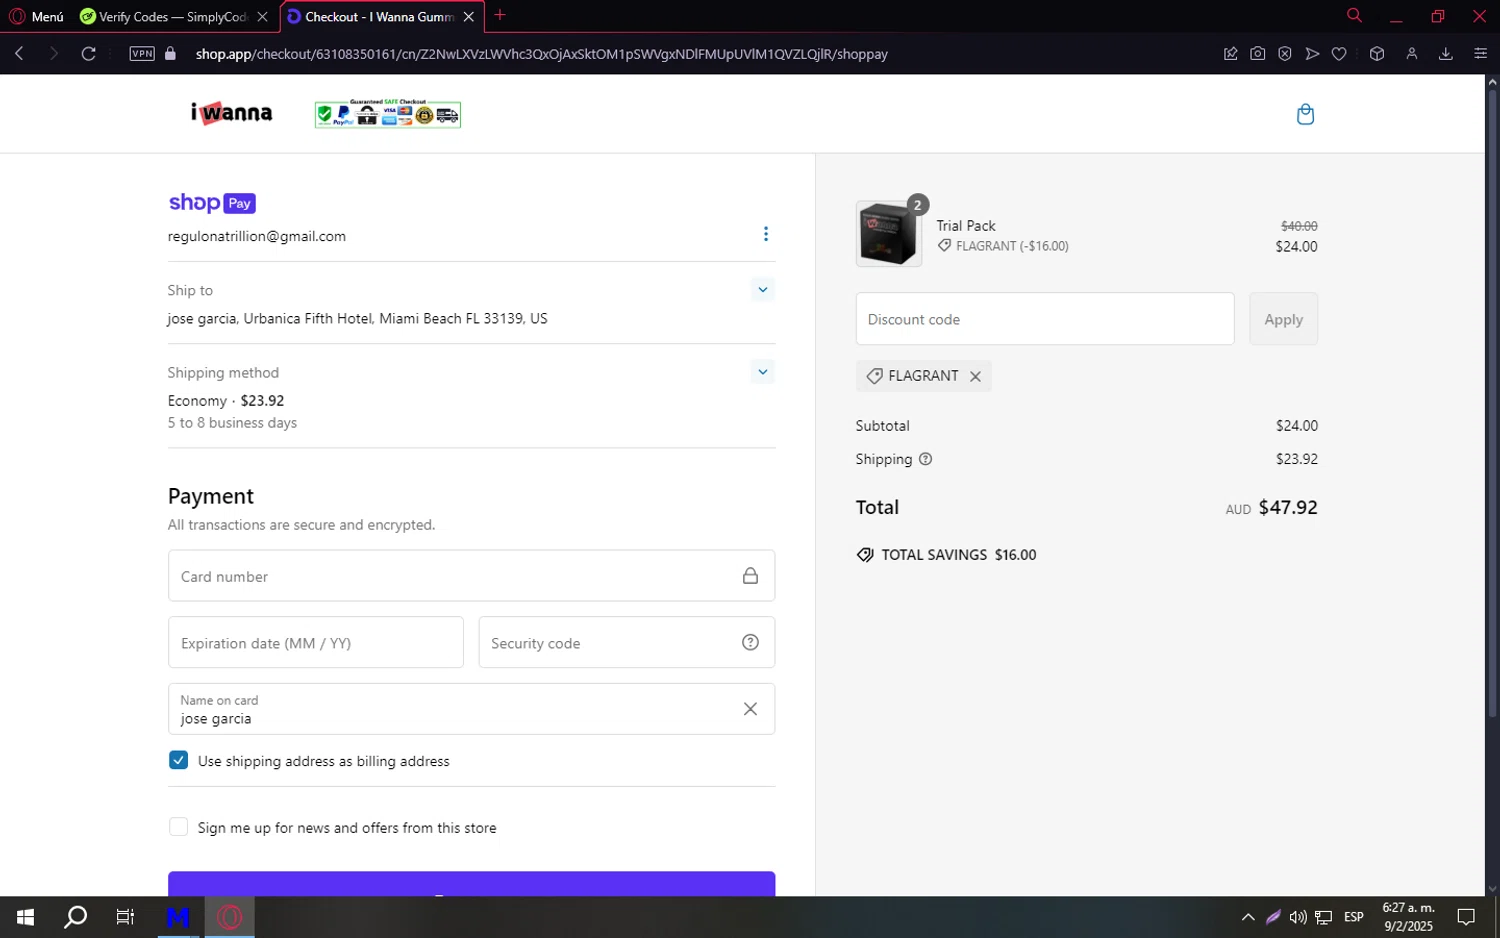The width and height of the screenshot is (1500, 938).
Task: Click the Security code field
Action: [x=627, y=643]
